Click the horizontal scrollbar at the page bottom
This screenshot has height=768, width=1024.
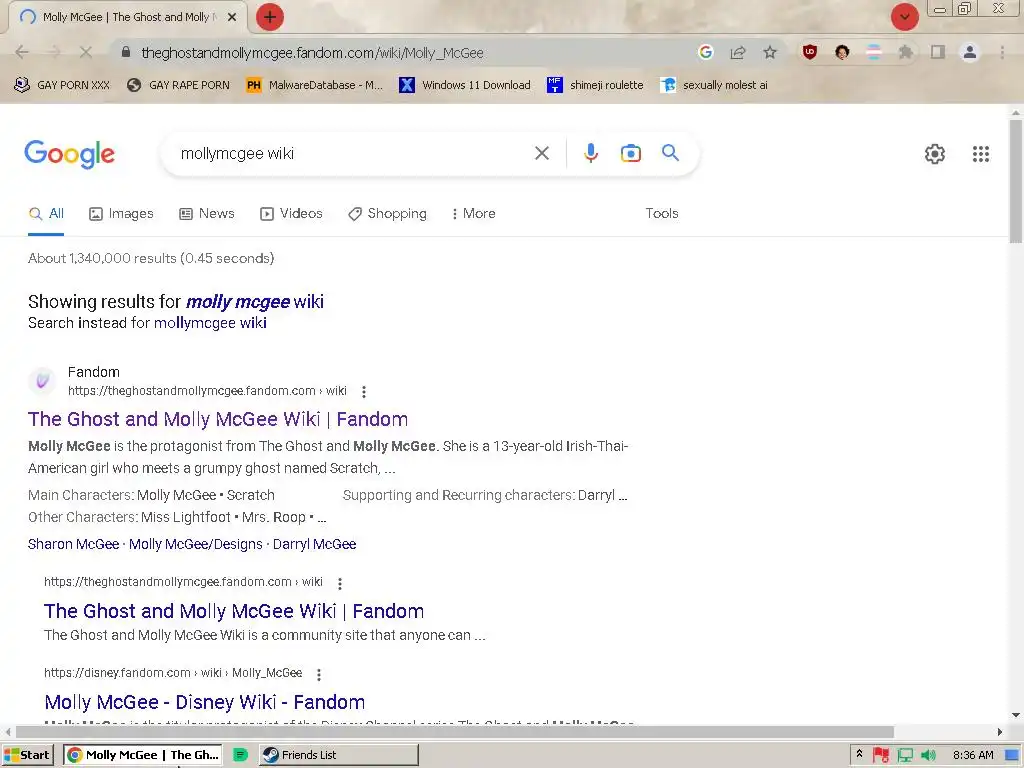(x=455, y=731)
